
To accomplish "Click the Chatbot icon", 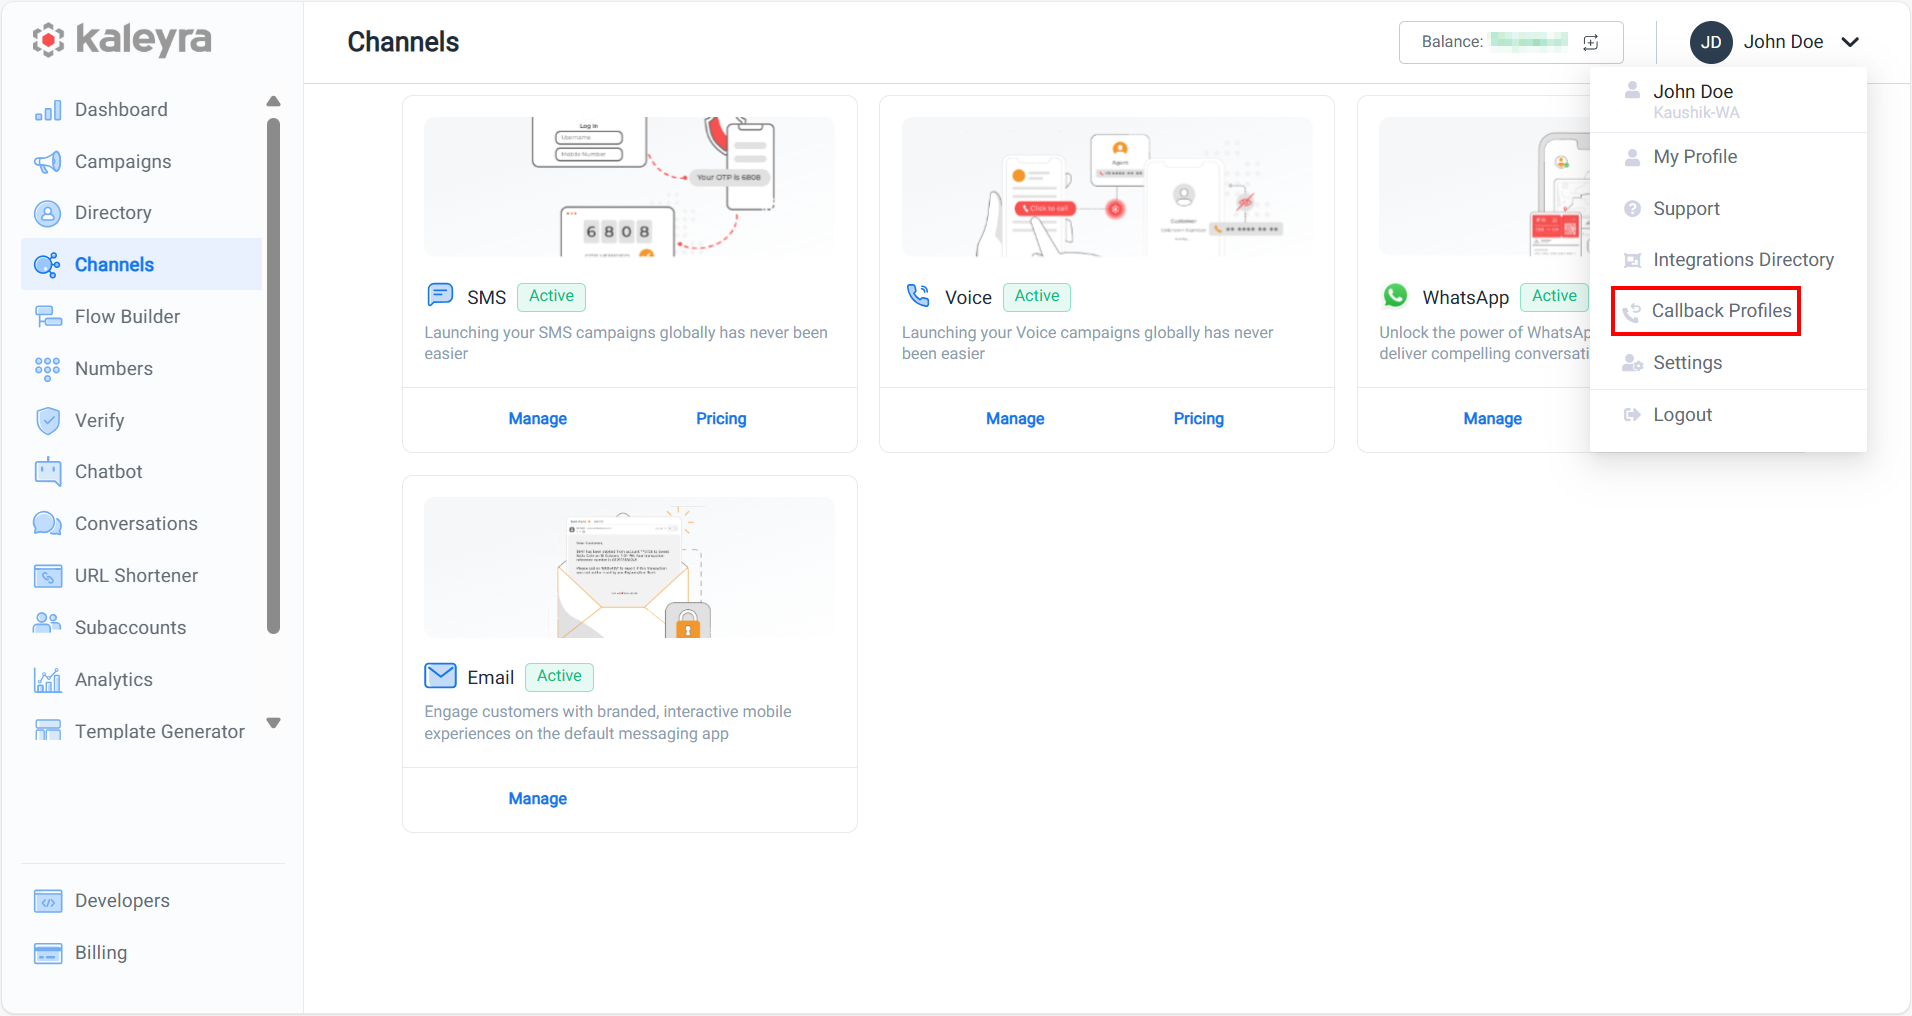I will [x=48, y=472].
